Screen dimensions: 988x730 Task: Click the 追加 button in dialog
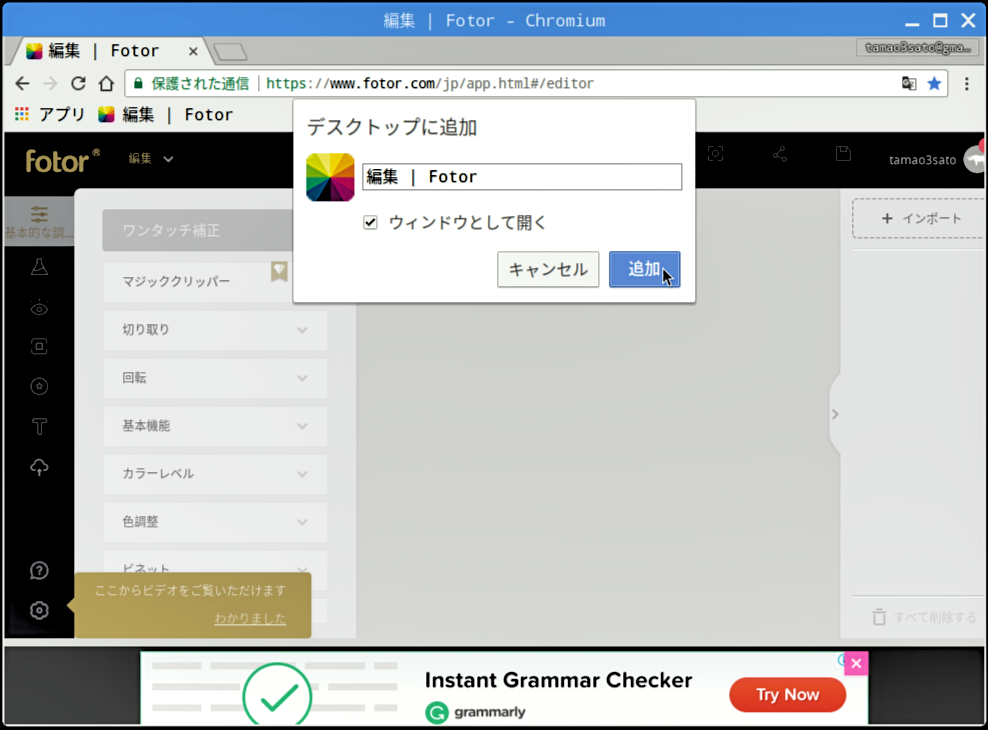(x=644, y=269)
